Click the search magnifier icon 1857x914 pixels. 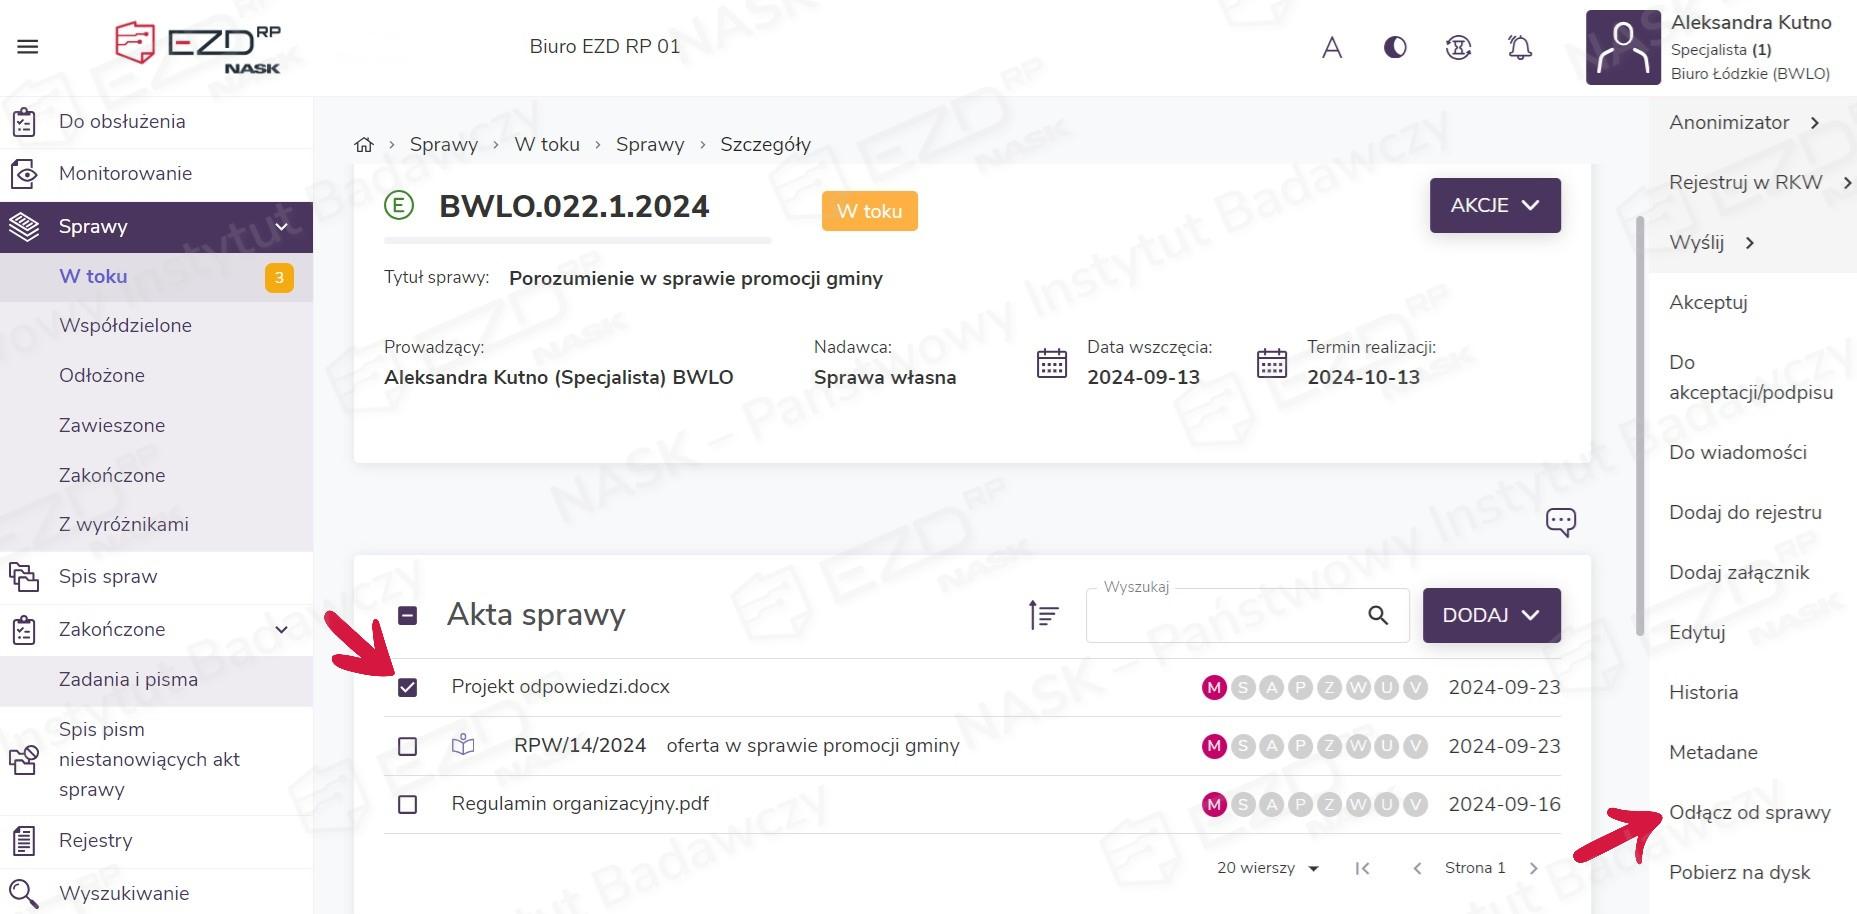click(x=1378, y=615)
